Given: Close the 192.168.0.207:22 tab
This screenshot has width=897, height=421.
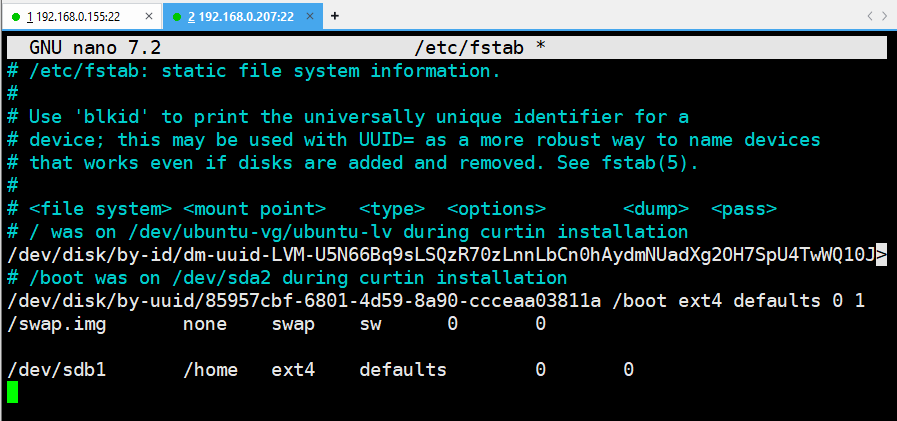Looking at the screenshot, I should pos(311,17).
